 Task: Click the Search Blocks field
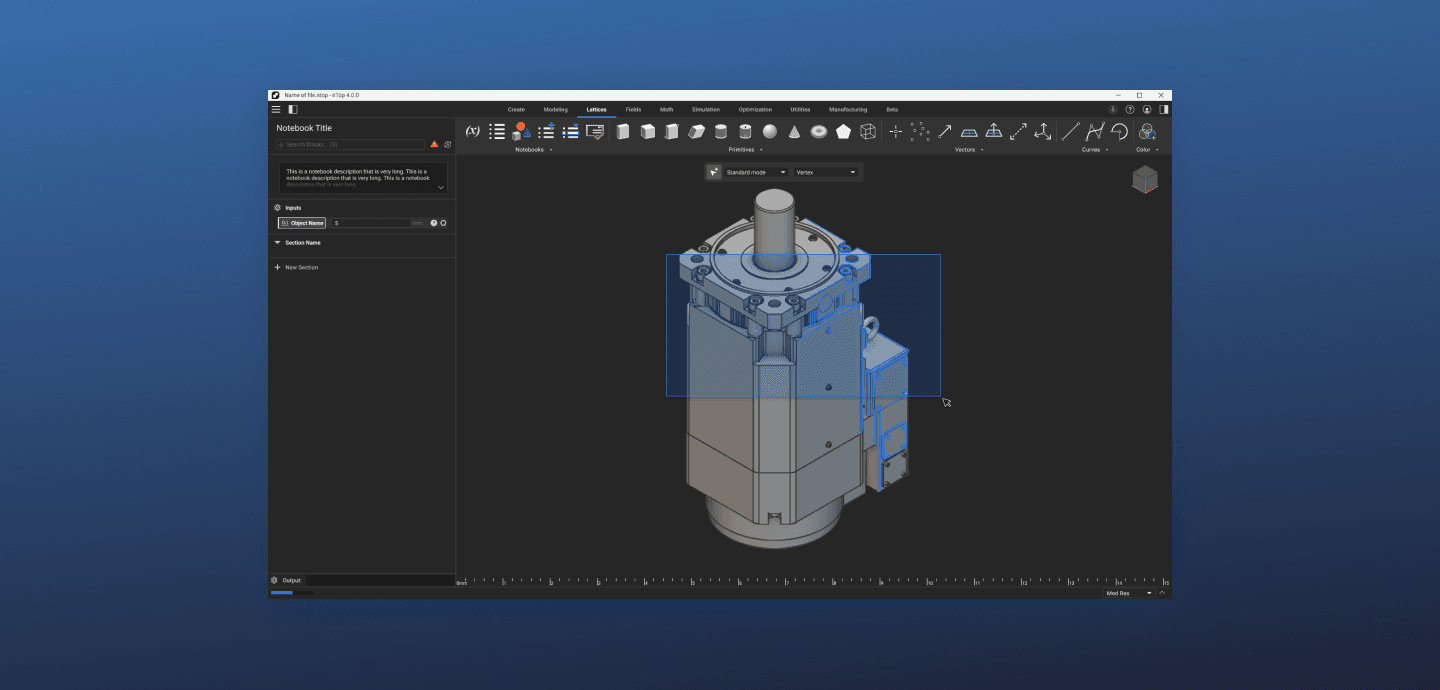point(351,144)
